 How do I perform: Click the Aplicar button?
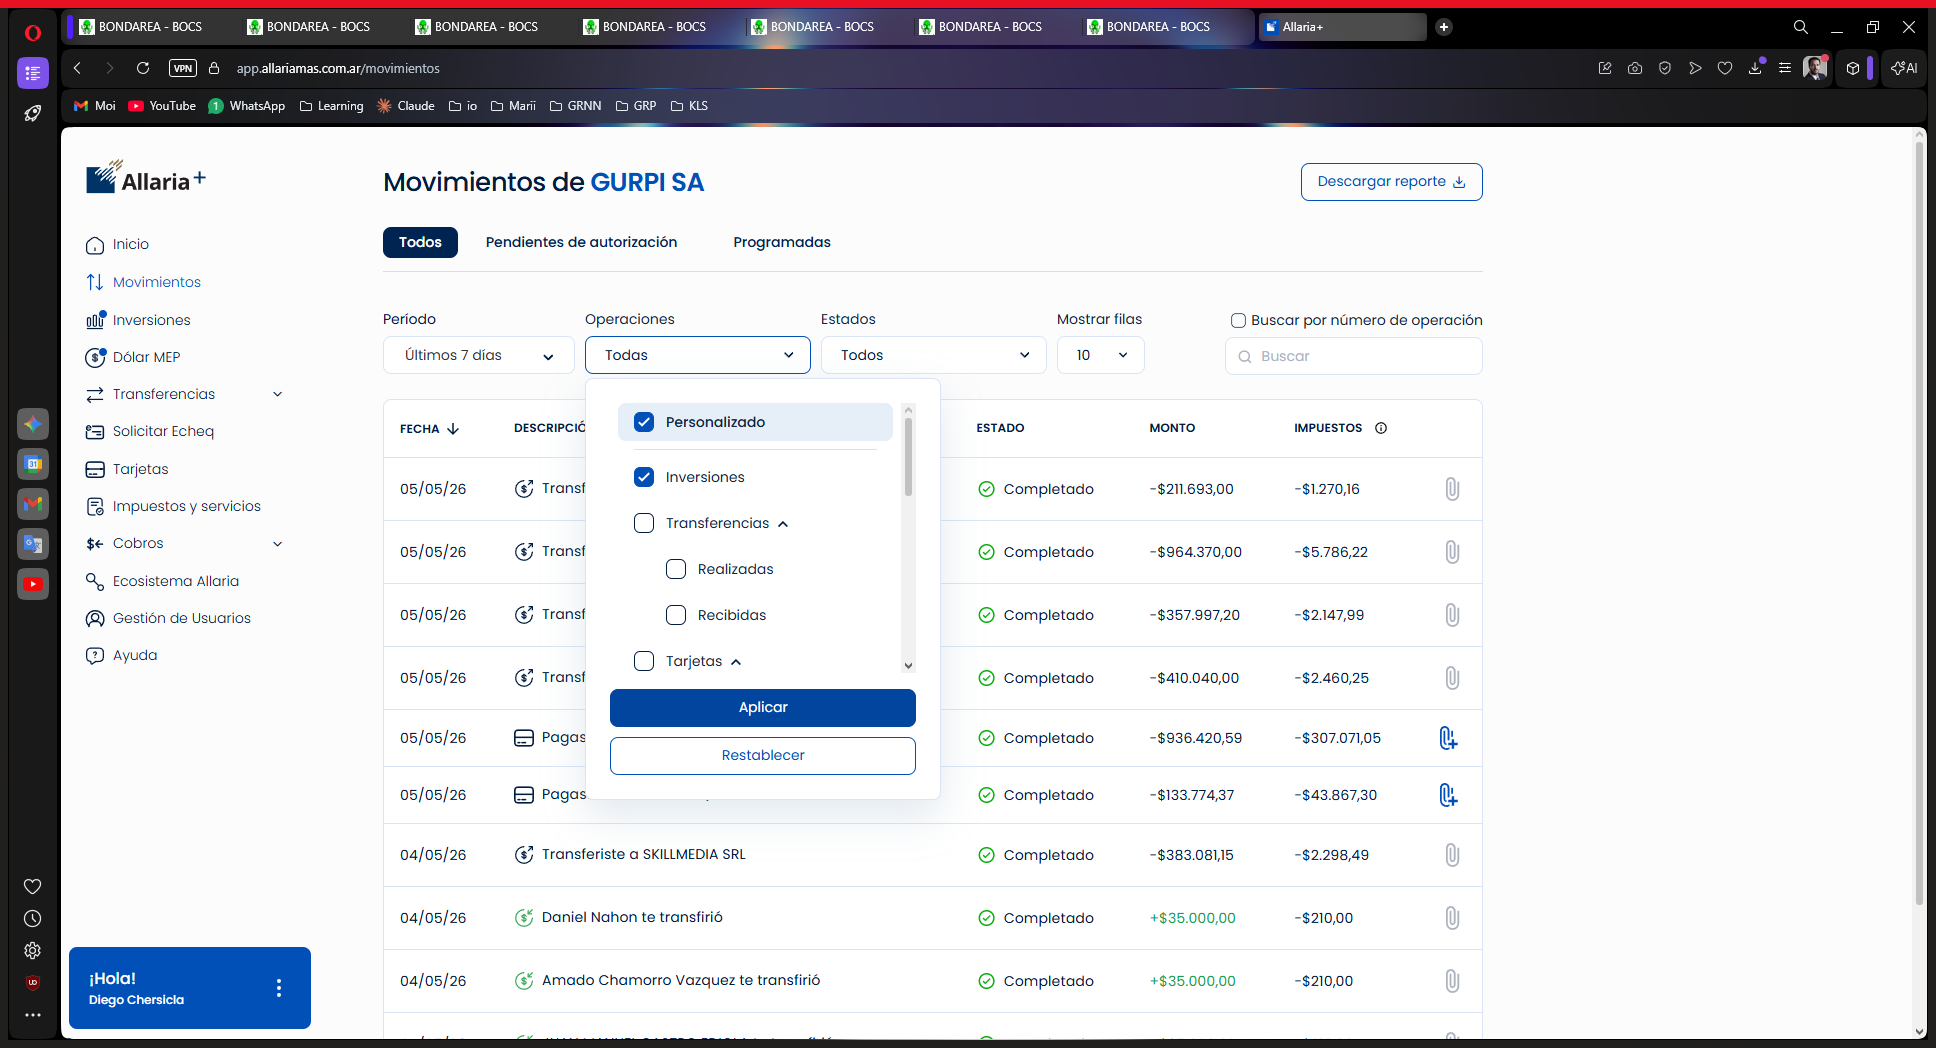coord(763,707)
